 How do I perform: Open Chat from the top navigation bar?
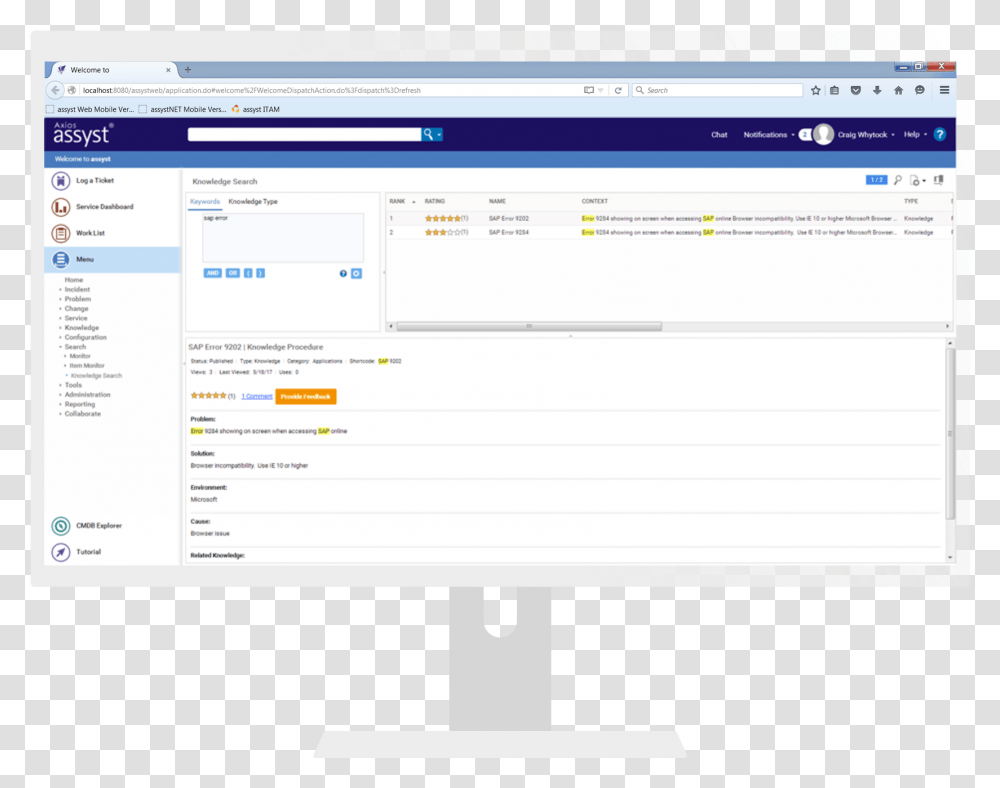tap(719, 135)
